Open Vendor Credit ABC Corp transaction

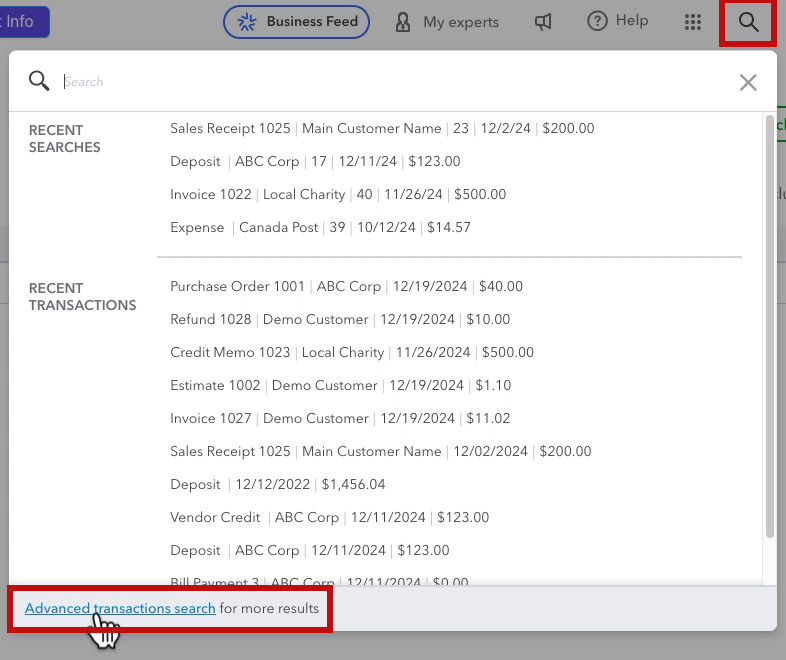coord(329,518)
